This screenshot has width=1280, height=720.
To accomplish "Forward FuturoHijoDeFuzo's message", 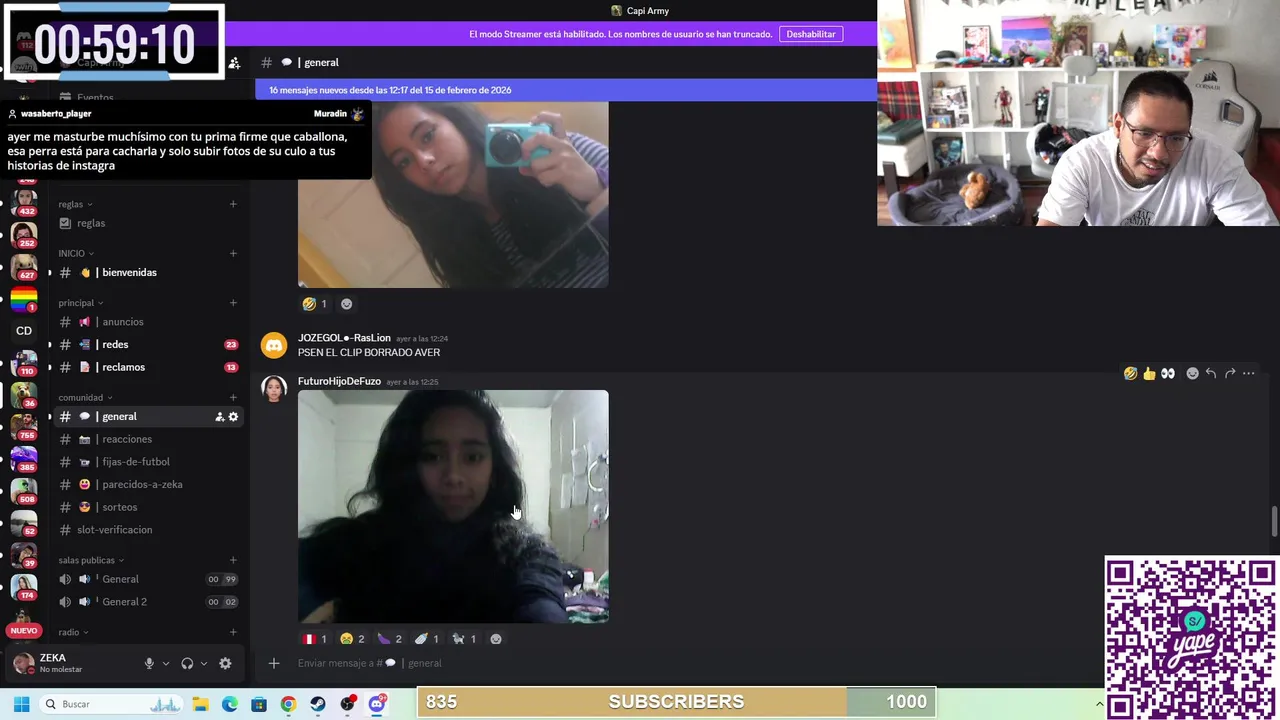I will (x=1230, y=373).
